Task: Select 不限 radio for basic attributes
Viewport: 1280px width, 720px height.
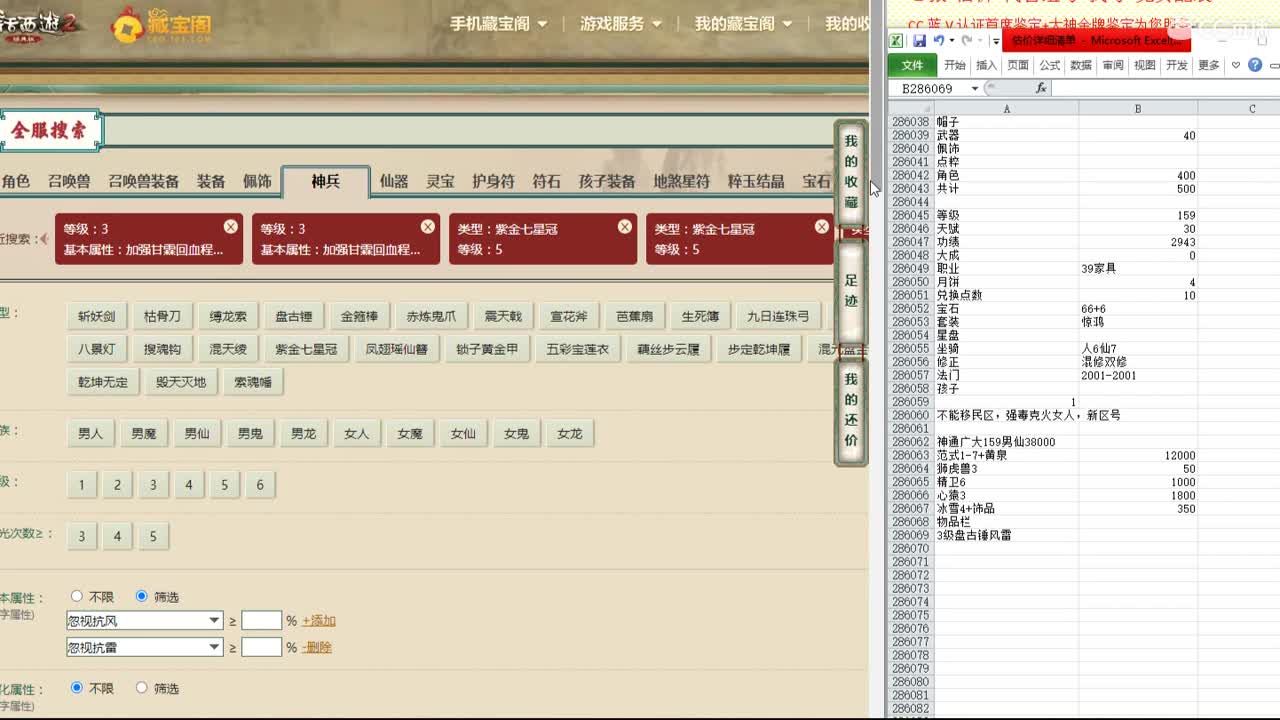Action: tap(77, 596)
